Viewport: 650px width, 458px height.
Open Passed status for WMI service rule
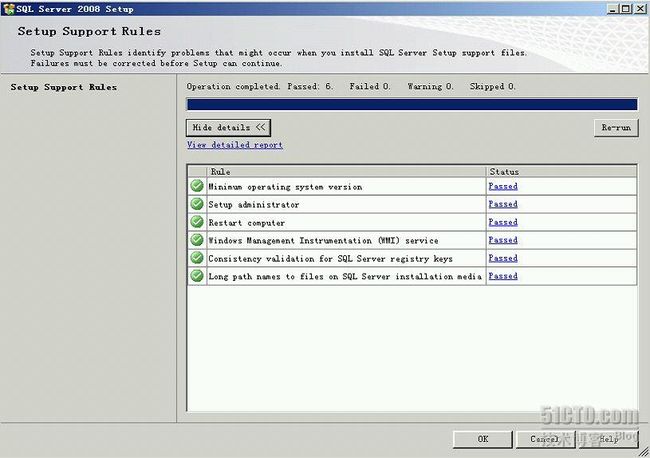pos(503,240)
